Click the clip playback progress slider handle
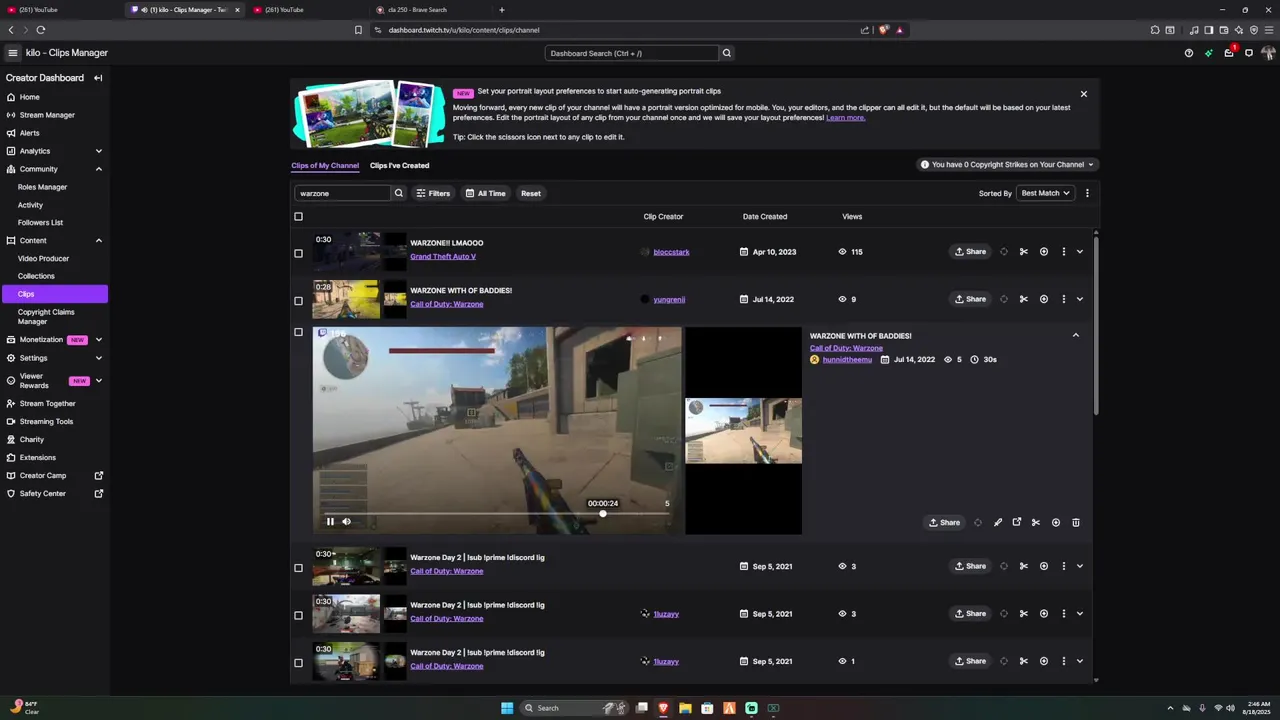Screen dimensions: 1280x720 point(603,514)
